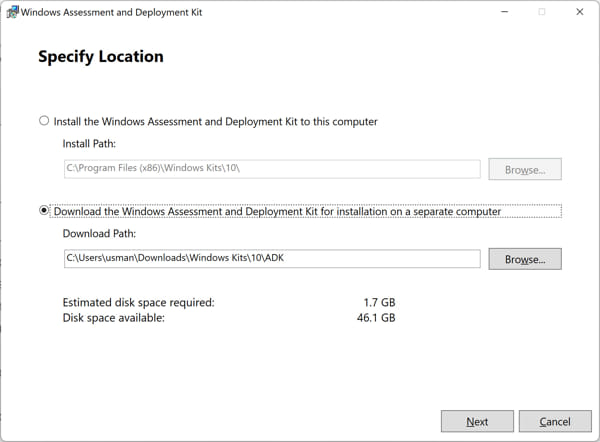Screen dimensions: 600x442
Task: Click the Specify Location heading
Action: click(101, 57)
